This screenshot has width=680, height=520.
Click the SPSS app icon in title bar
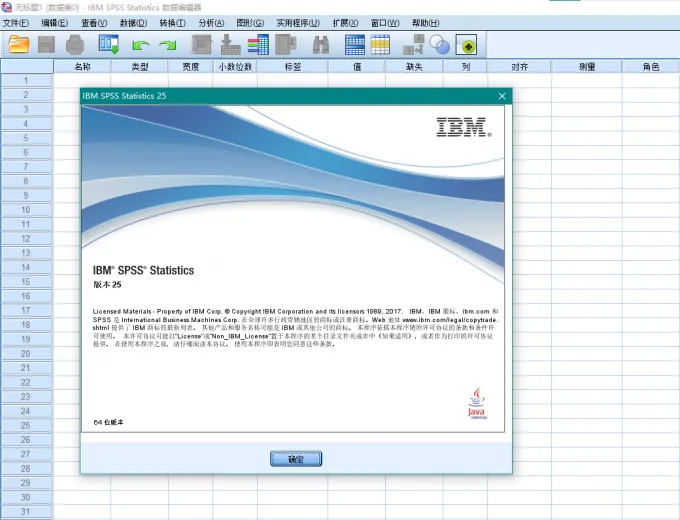(7, 7)
